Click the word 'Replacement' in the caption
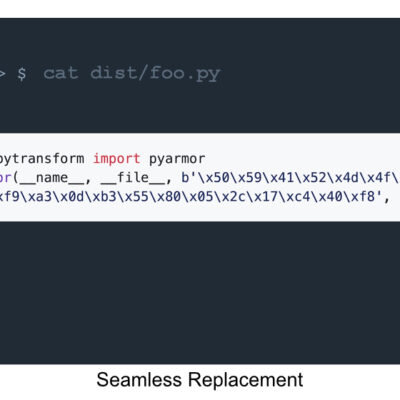Screen dimensions: 400x400 pyautogui.click(x=245, y=380)
